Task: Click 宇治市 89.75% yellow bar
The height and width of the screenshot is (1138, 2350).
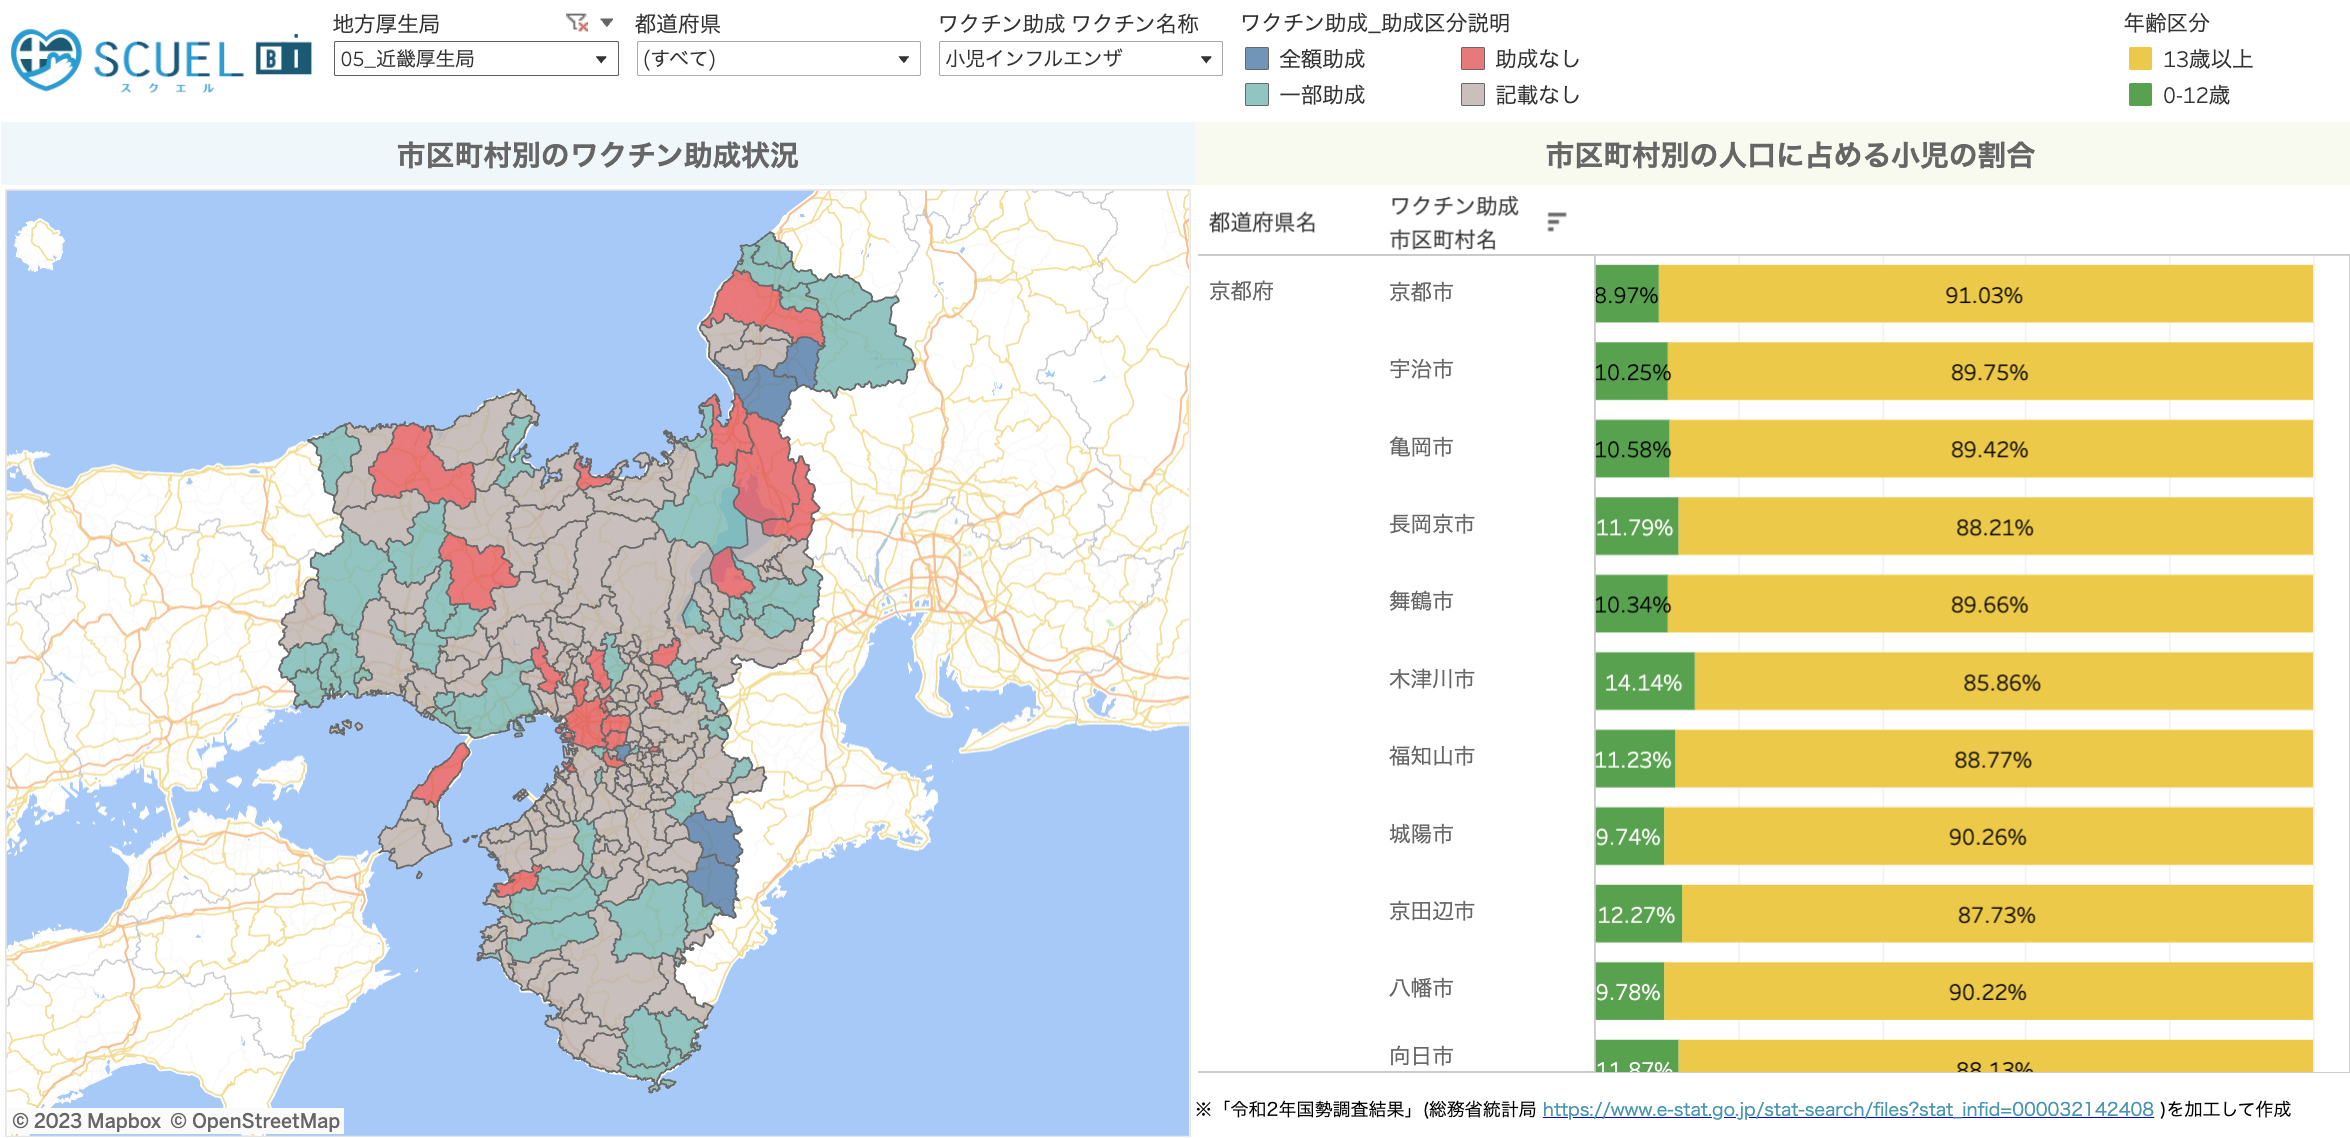Action: 1989,372
